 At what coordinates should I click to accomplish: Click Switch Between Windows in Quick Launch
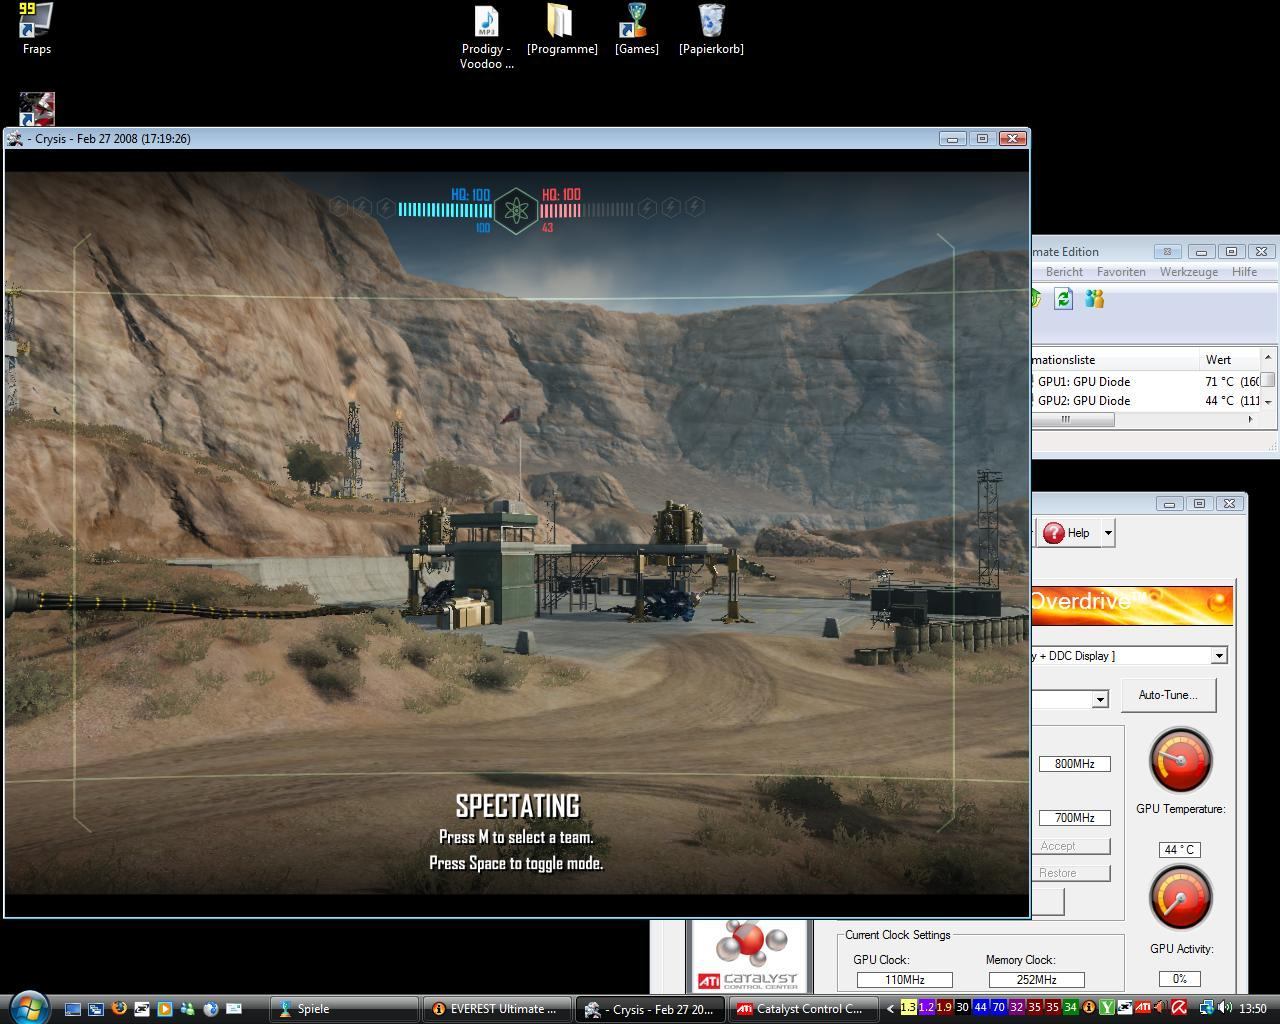point(96,1009)
